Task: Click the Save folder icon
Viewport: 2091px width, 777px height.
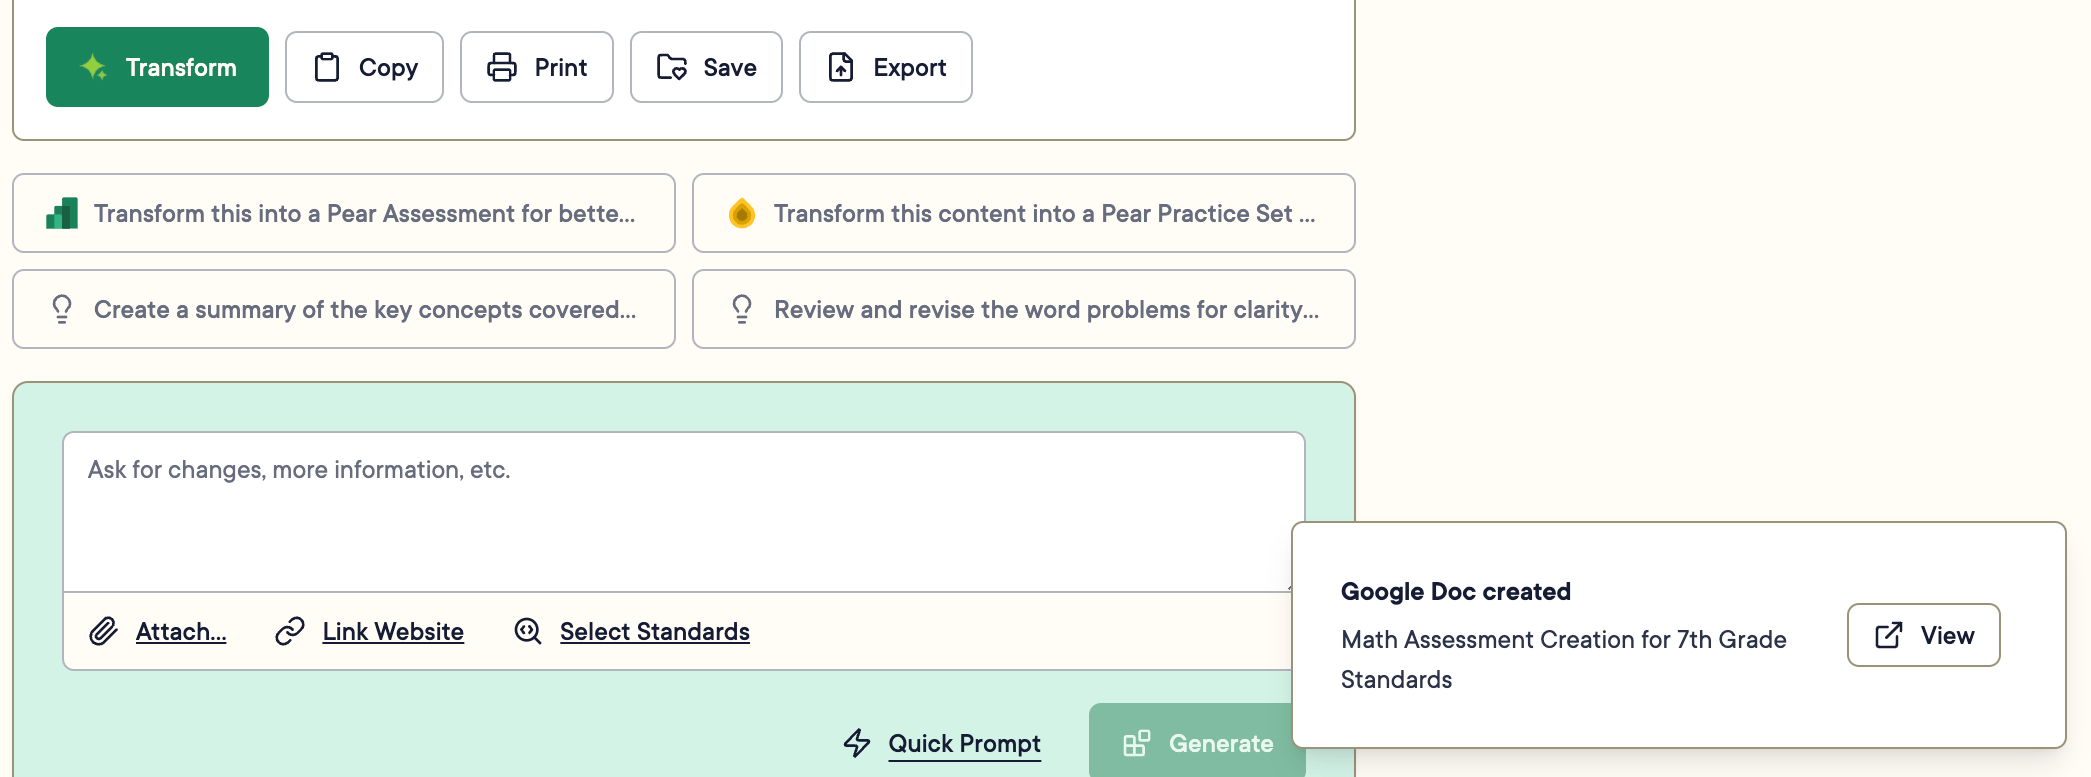Action: click(x=672, y=67)
